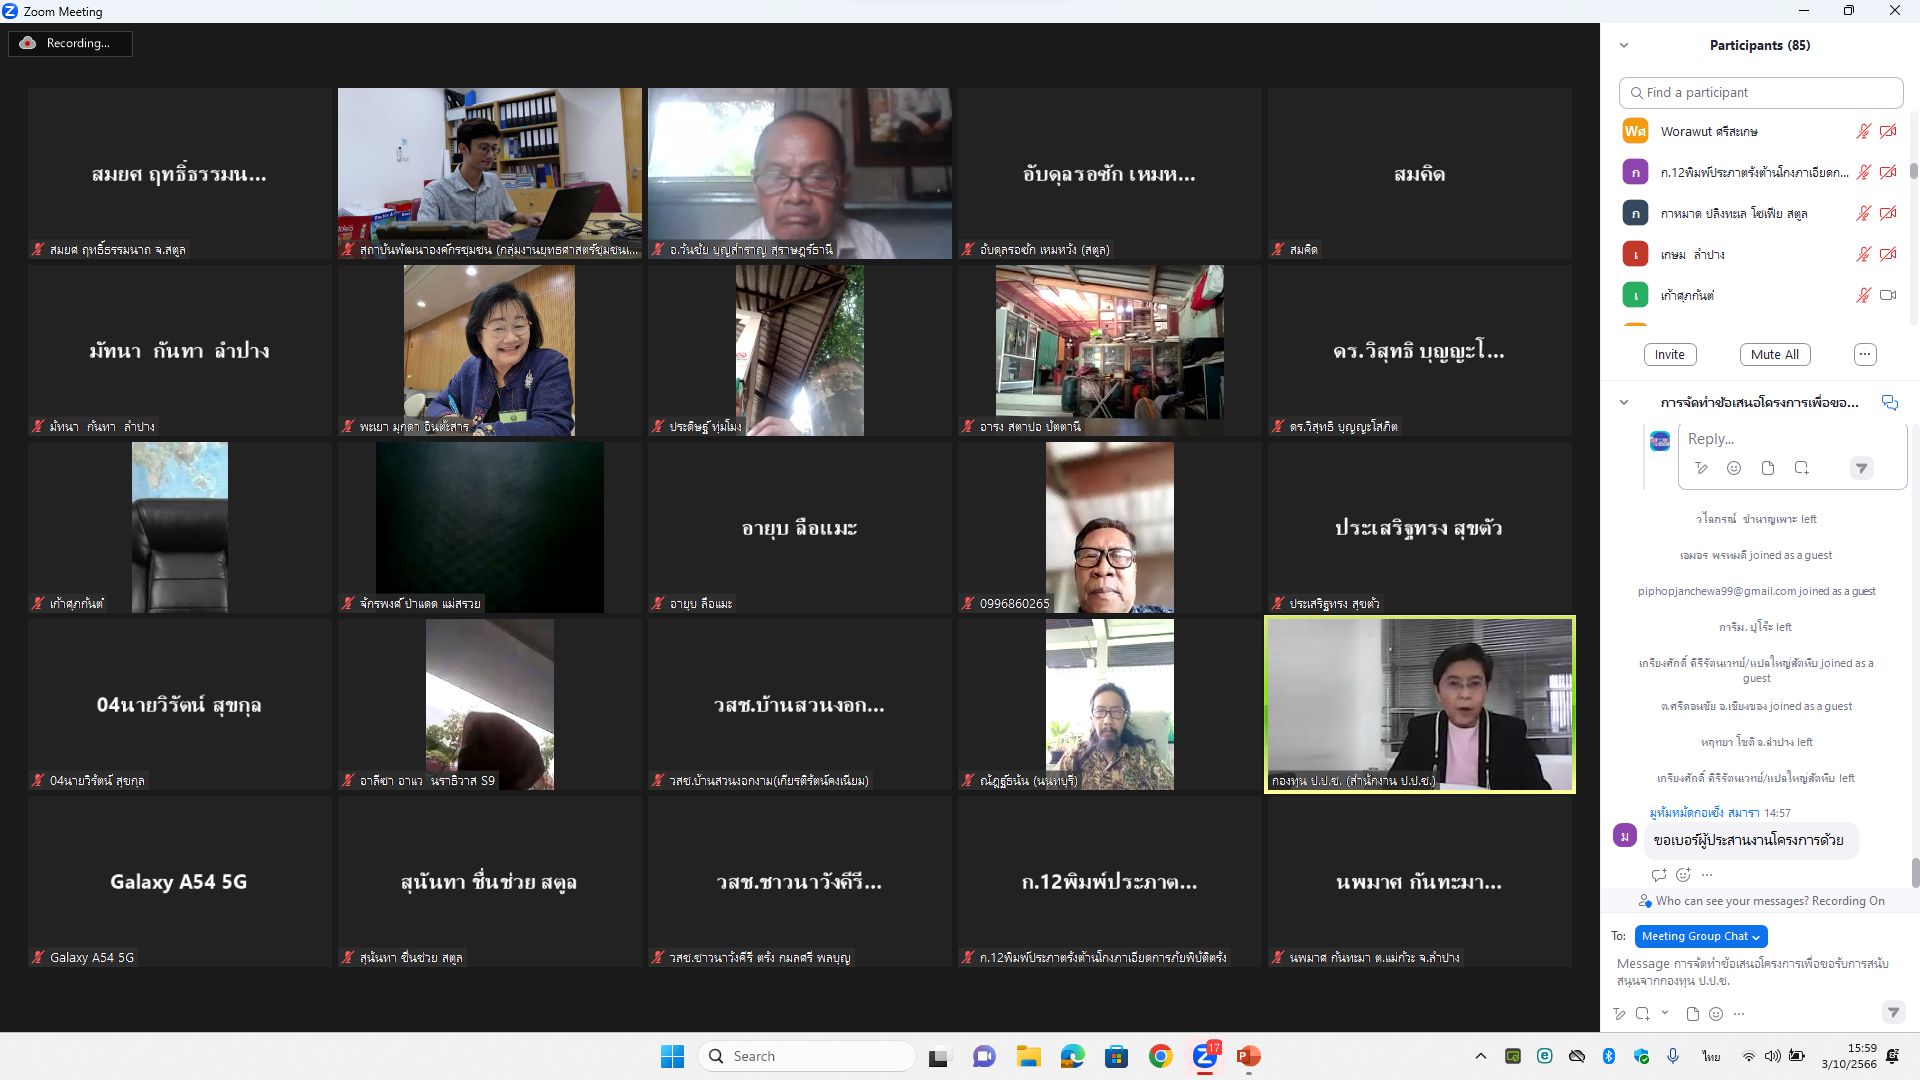Toggle microphone for Worawut in participants list
Screen dimensions: 1920x1080
[1863, 131]
